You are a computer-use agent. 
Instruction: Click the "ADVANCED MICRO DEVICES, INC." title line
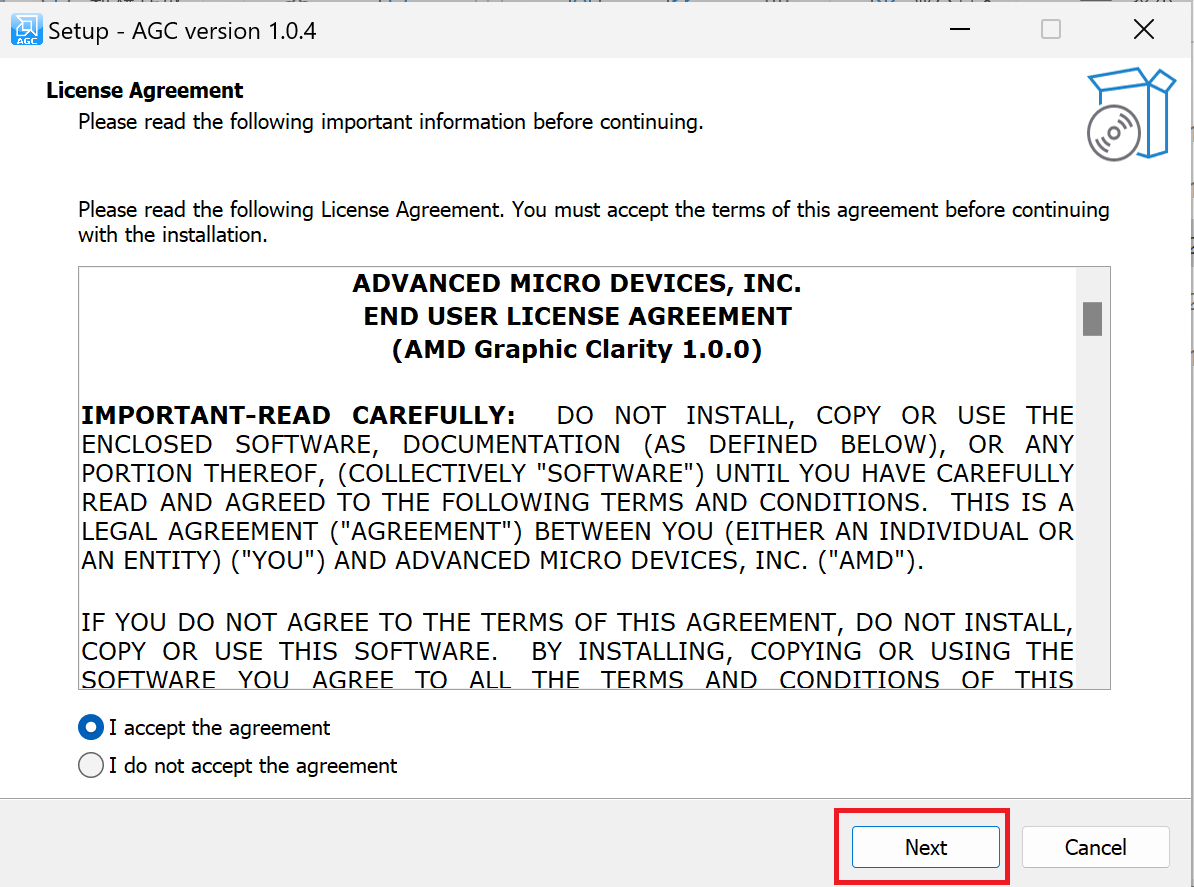[x=577, y=284]
